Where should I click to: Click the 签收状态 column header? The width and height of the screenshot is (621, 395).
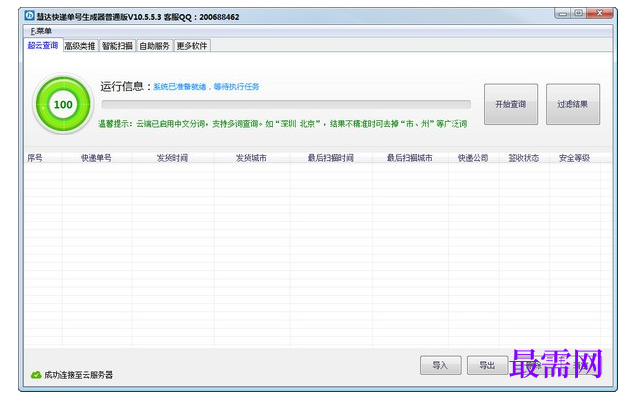coord(524,158)
